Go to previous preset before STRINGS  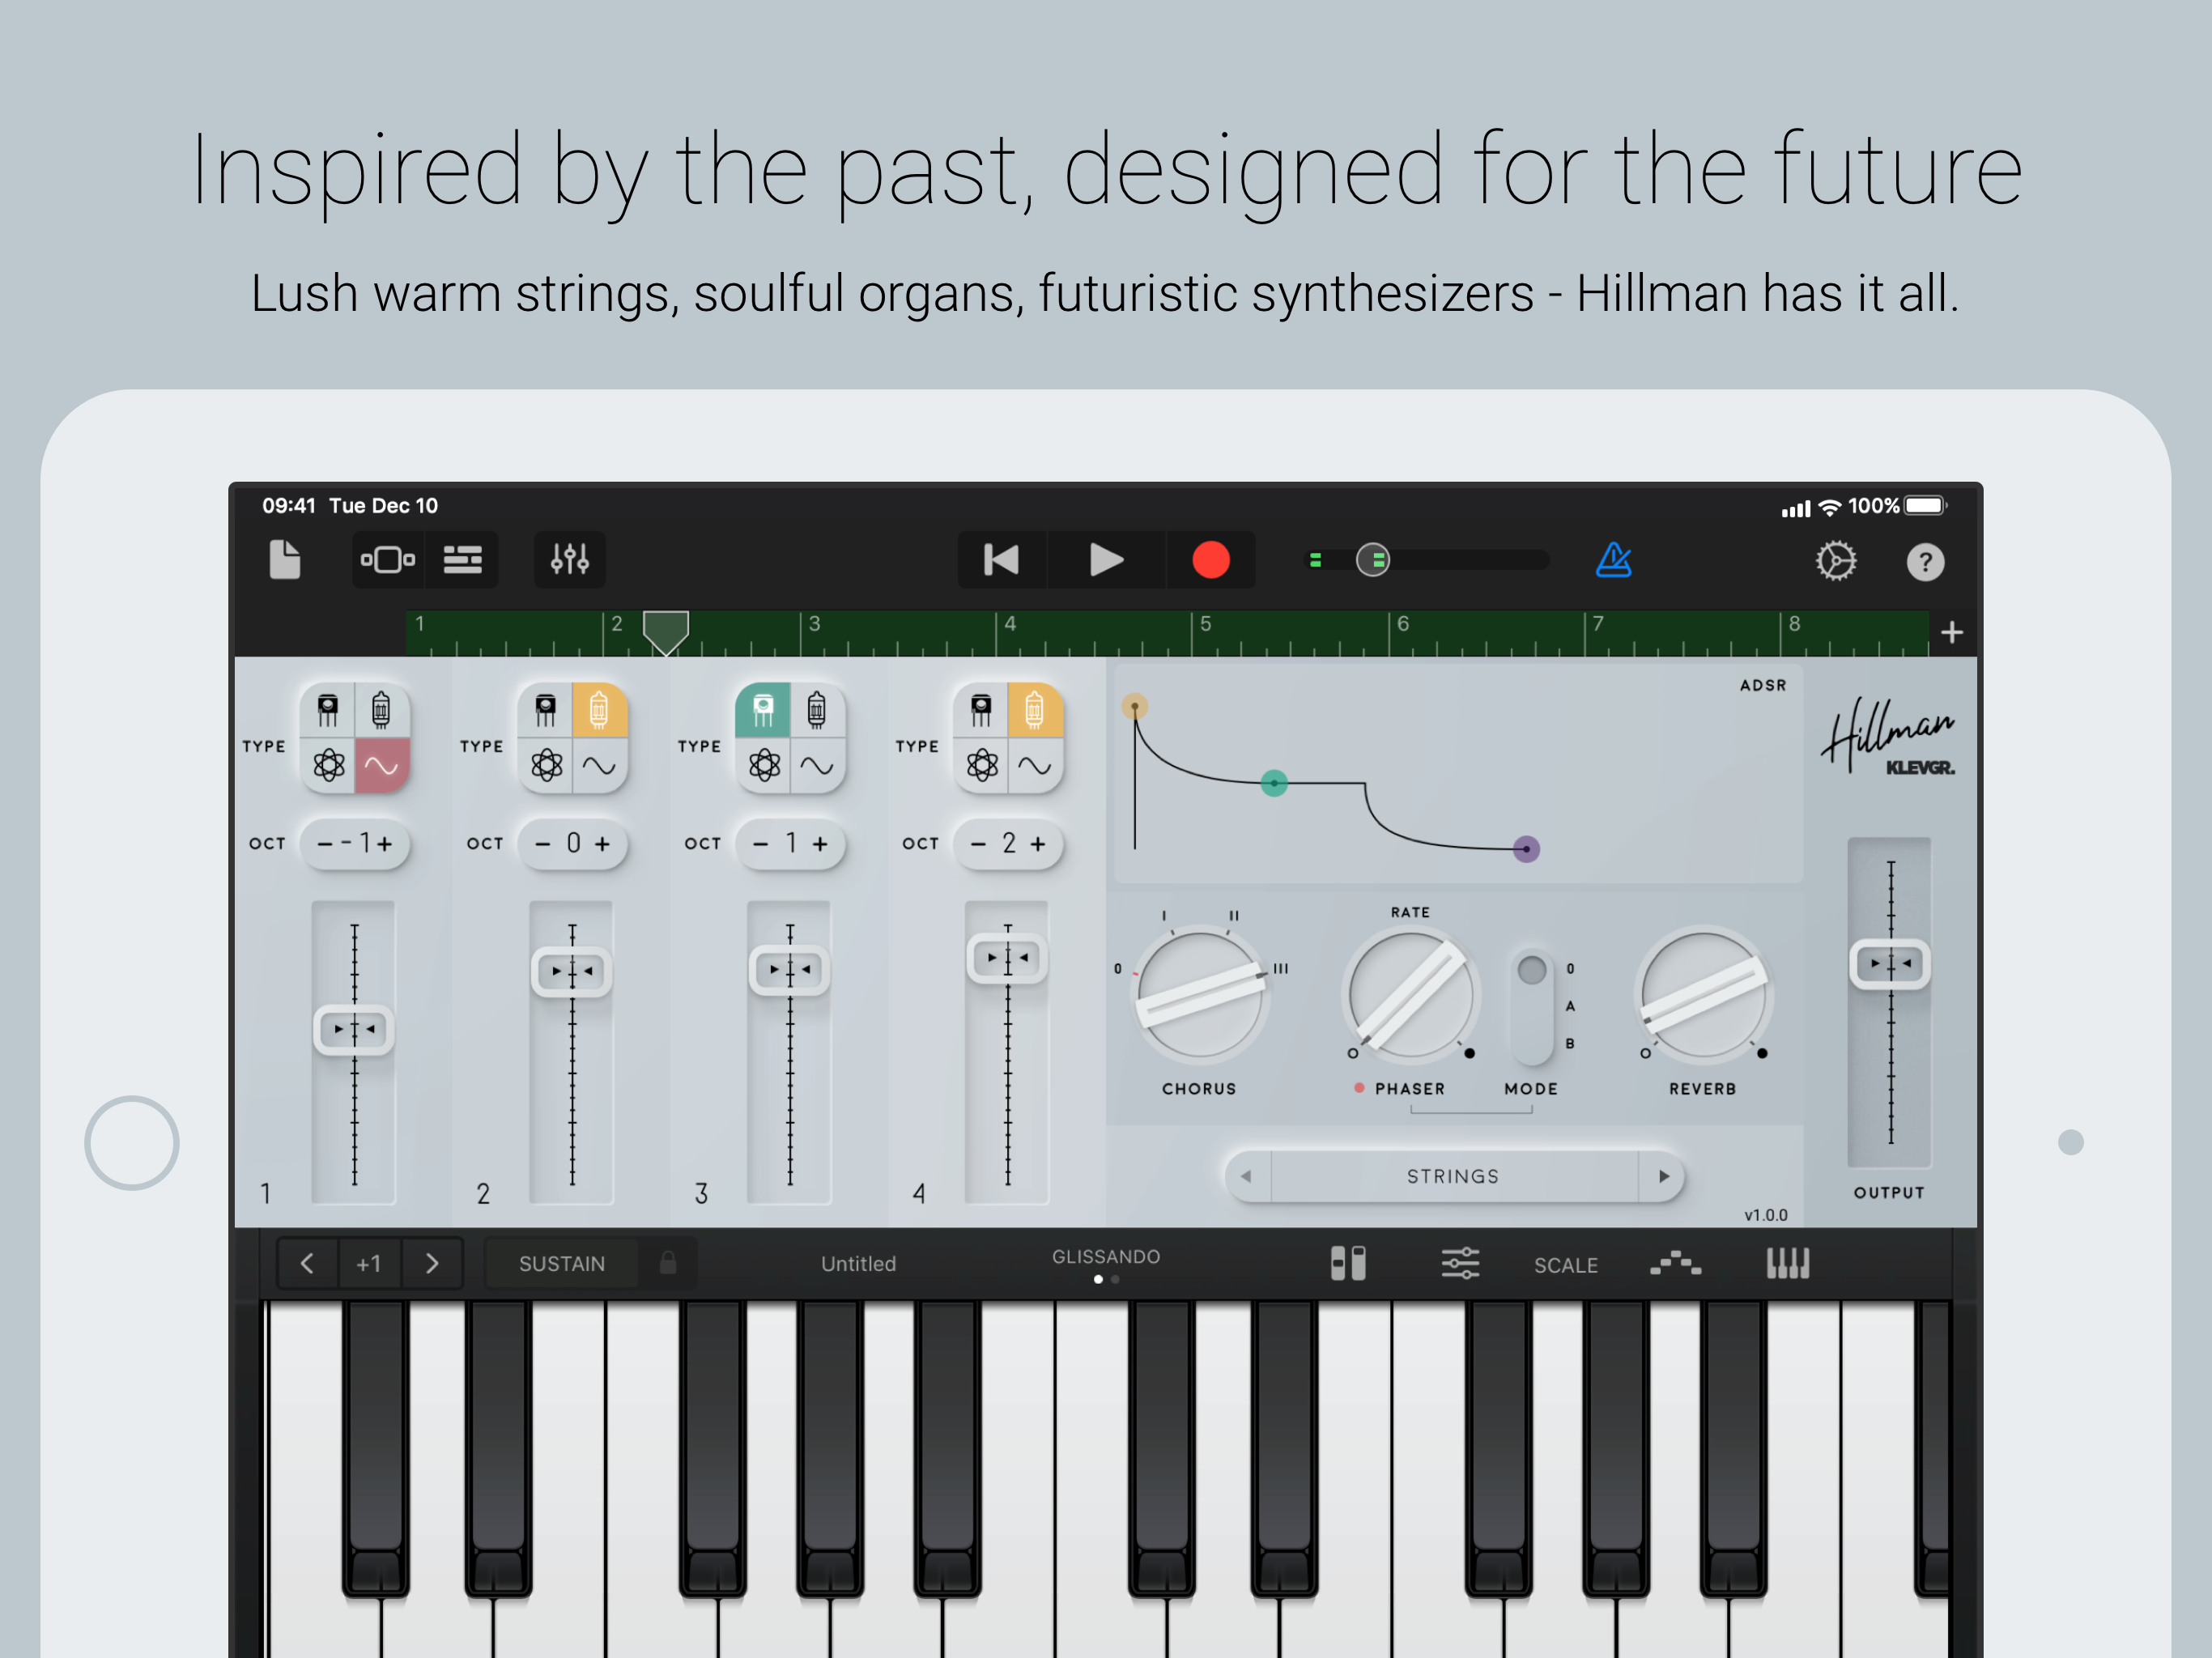click(x=1246, y=1176)
